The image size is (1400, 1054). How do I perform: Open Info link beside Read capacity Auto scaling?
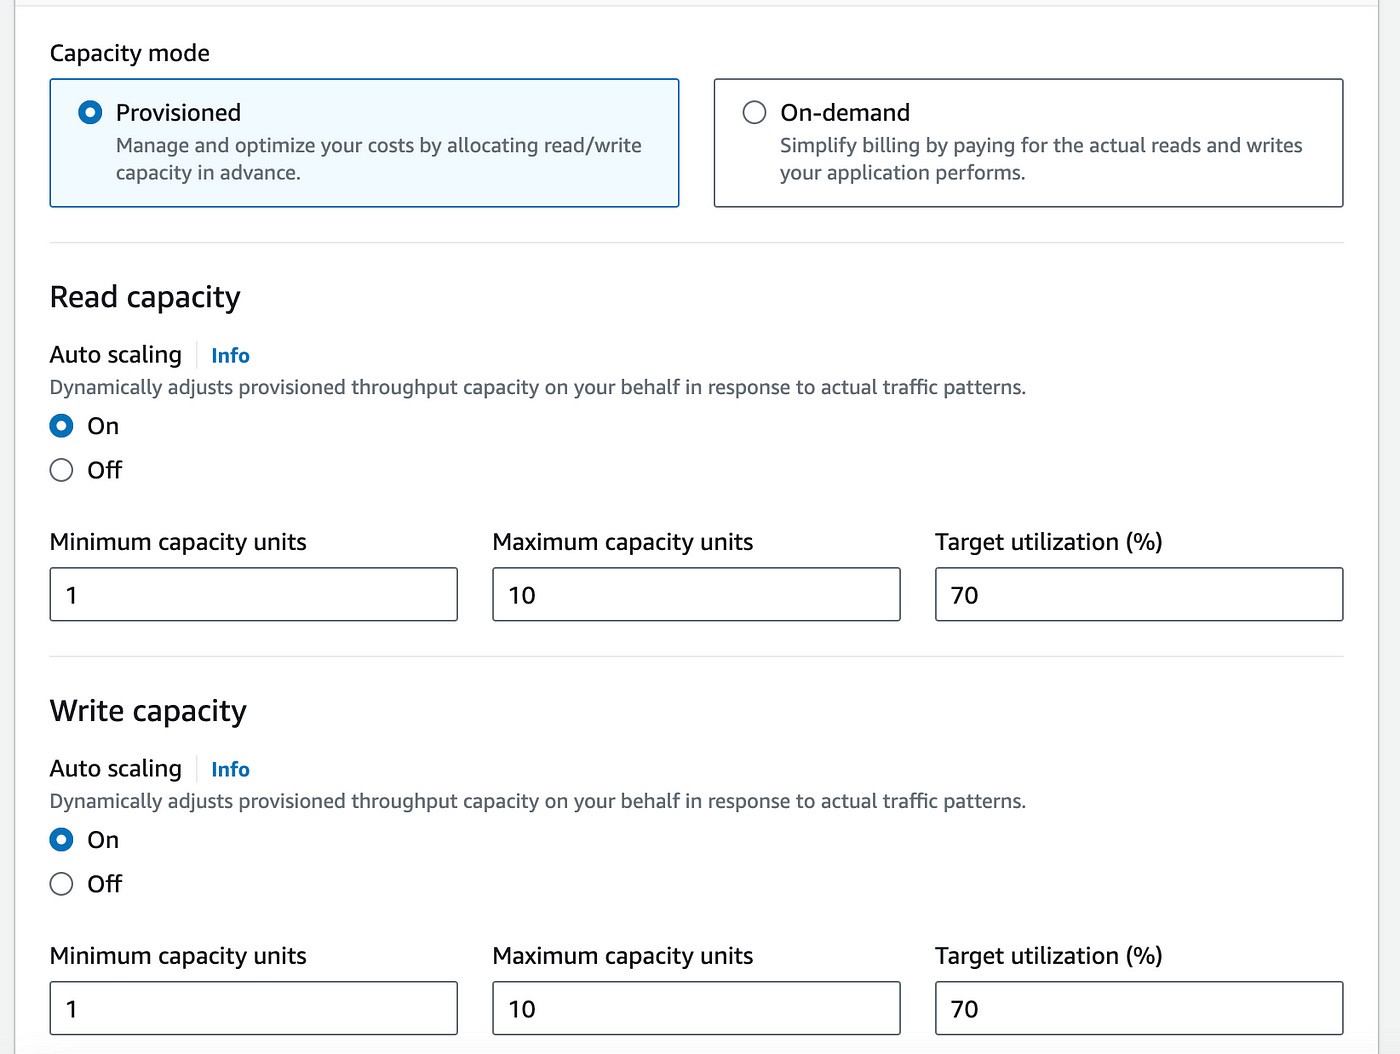pyautogui.click(x=230, y=356)
